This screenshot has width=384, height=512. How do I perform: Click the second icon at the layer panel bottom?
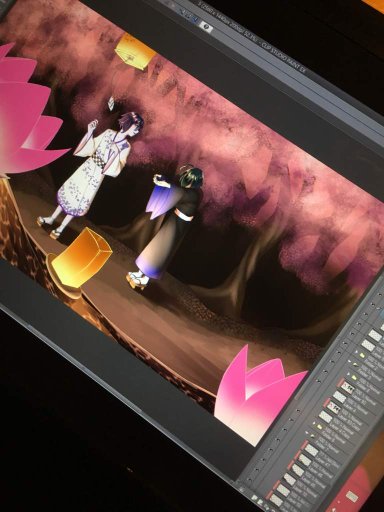(x=260, y=502)
